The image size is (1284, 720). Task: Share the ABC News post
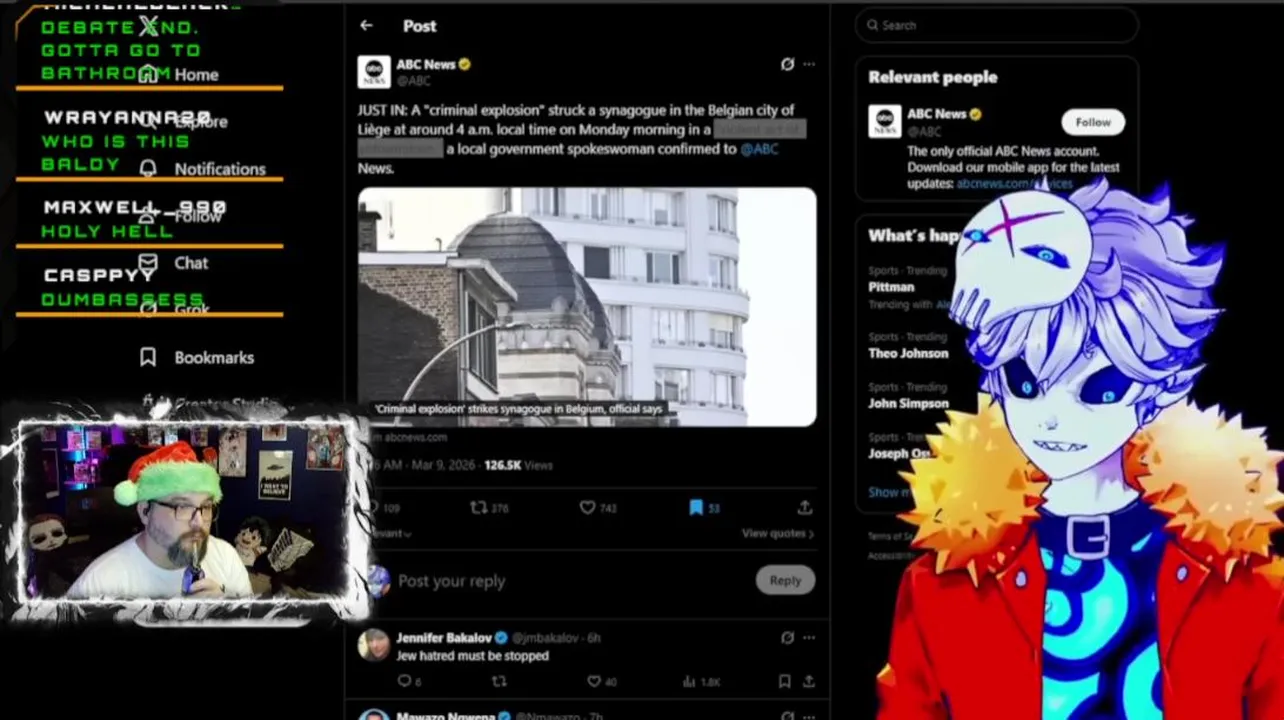point(805,508)
